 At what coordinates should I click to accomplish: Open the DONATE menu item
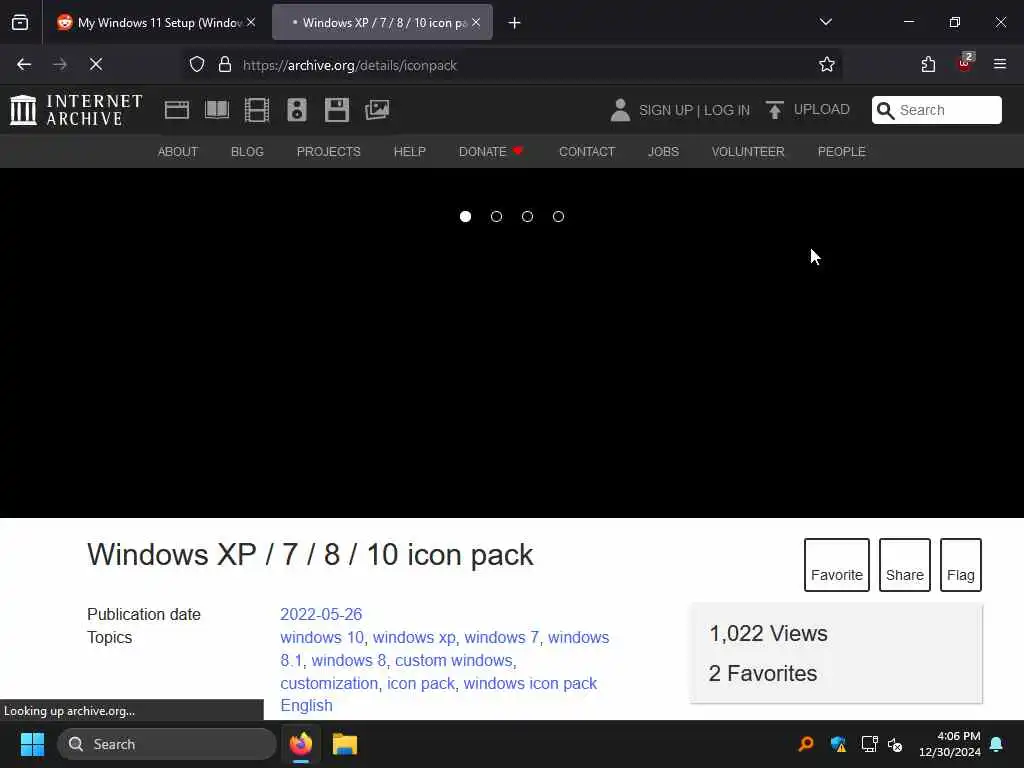point(491,152)
